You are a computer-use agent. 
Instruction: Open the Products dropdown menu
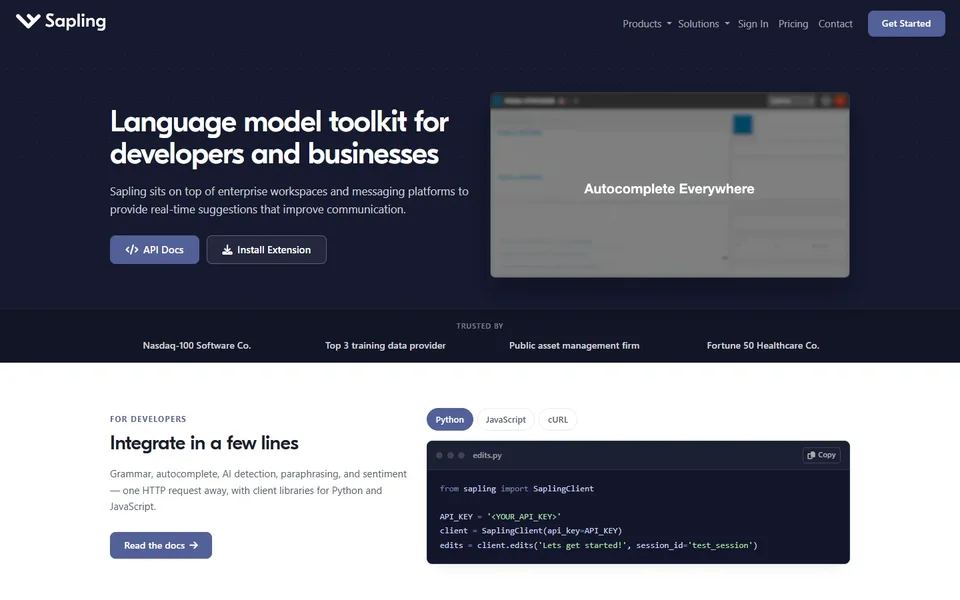point(647,24)
